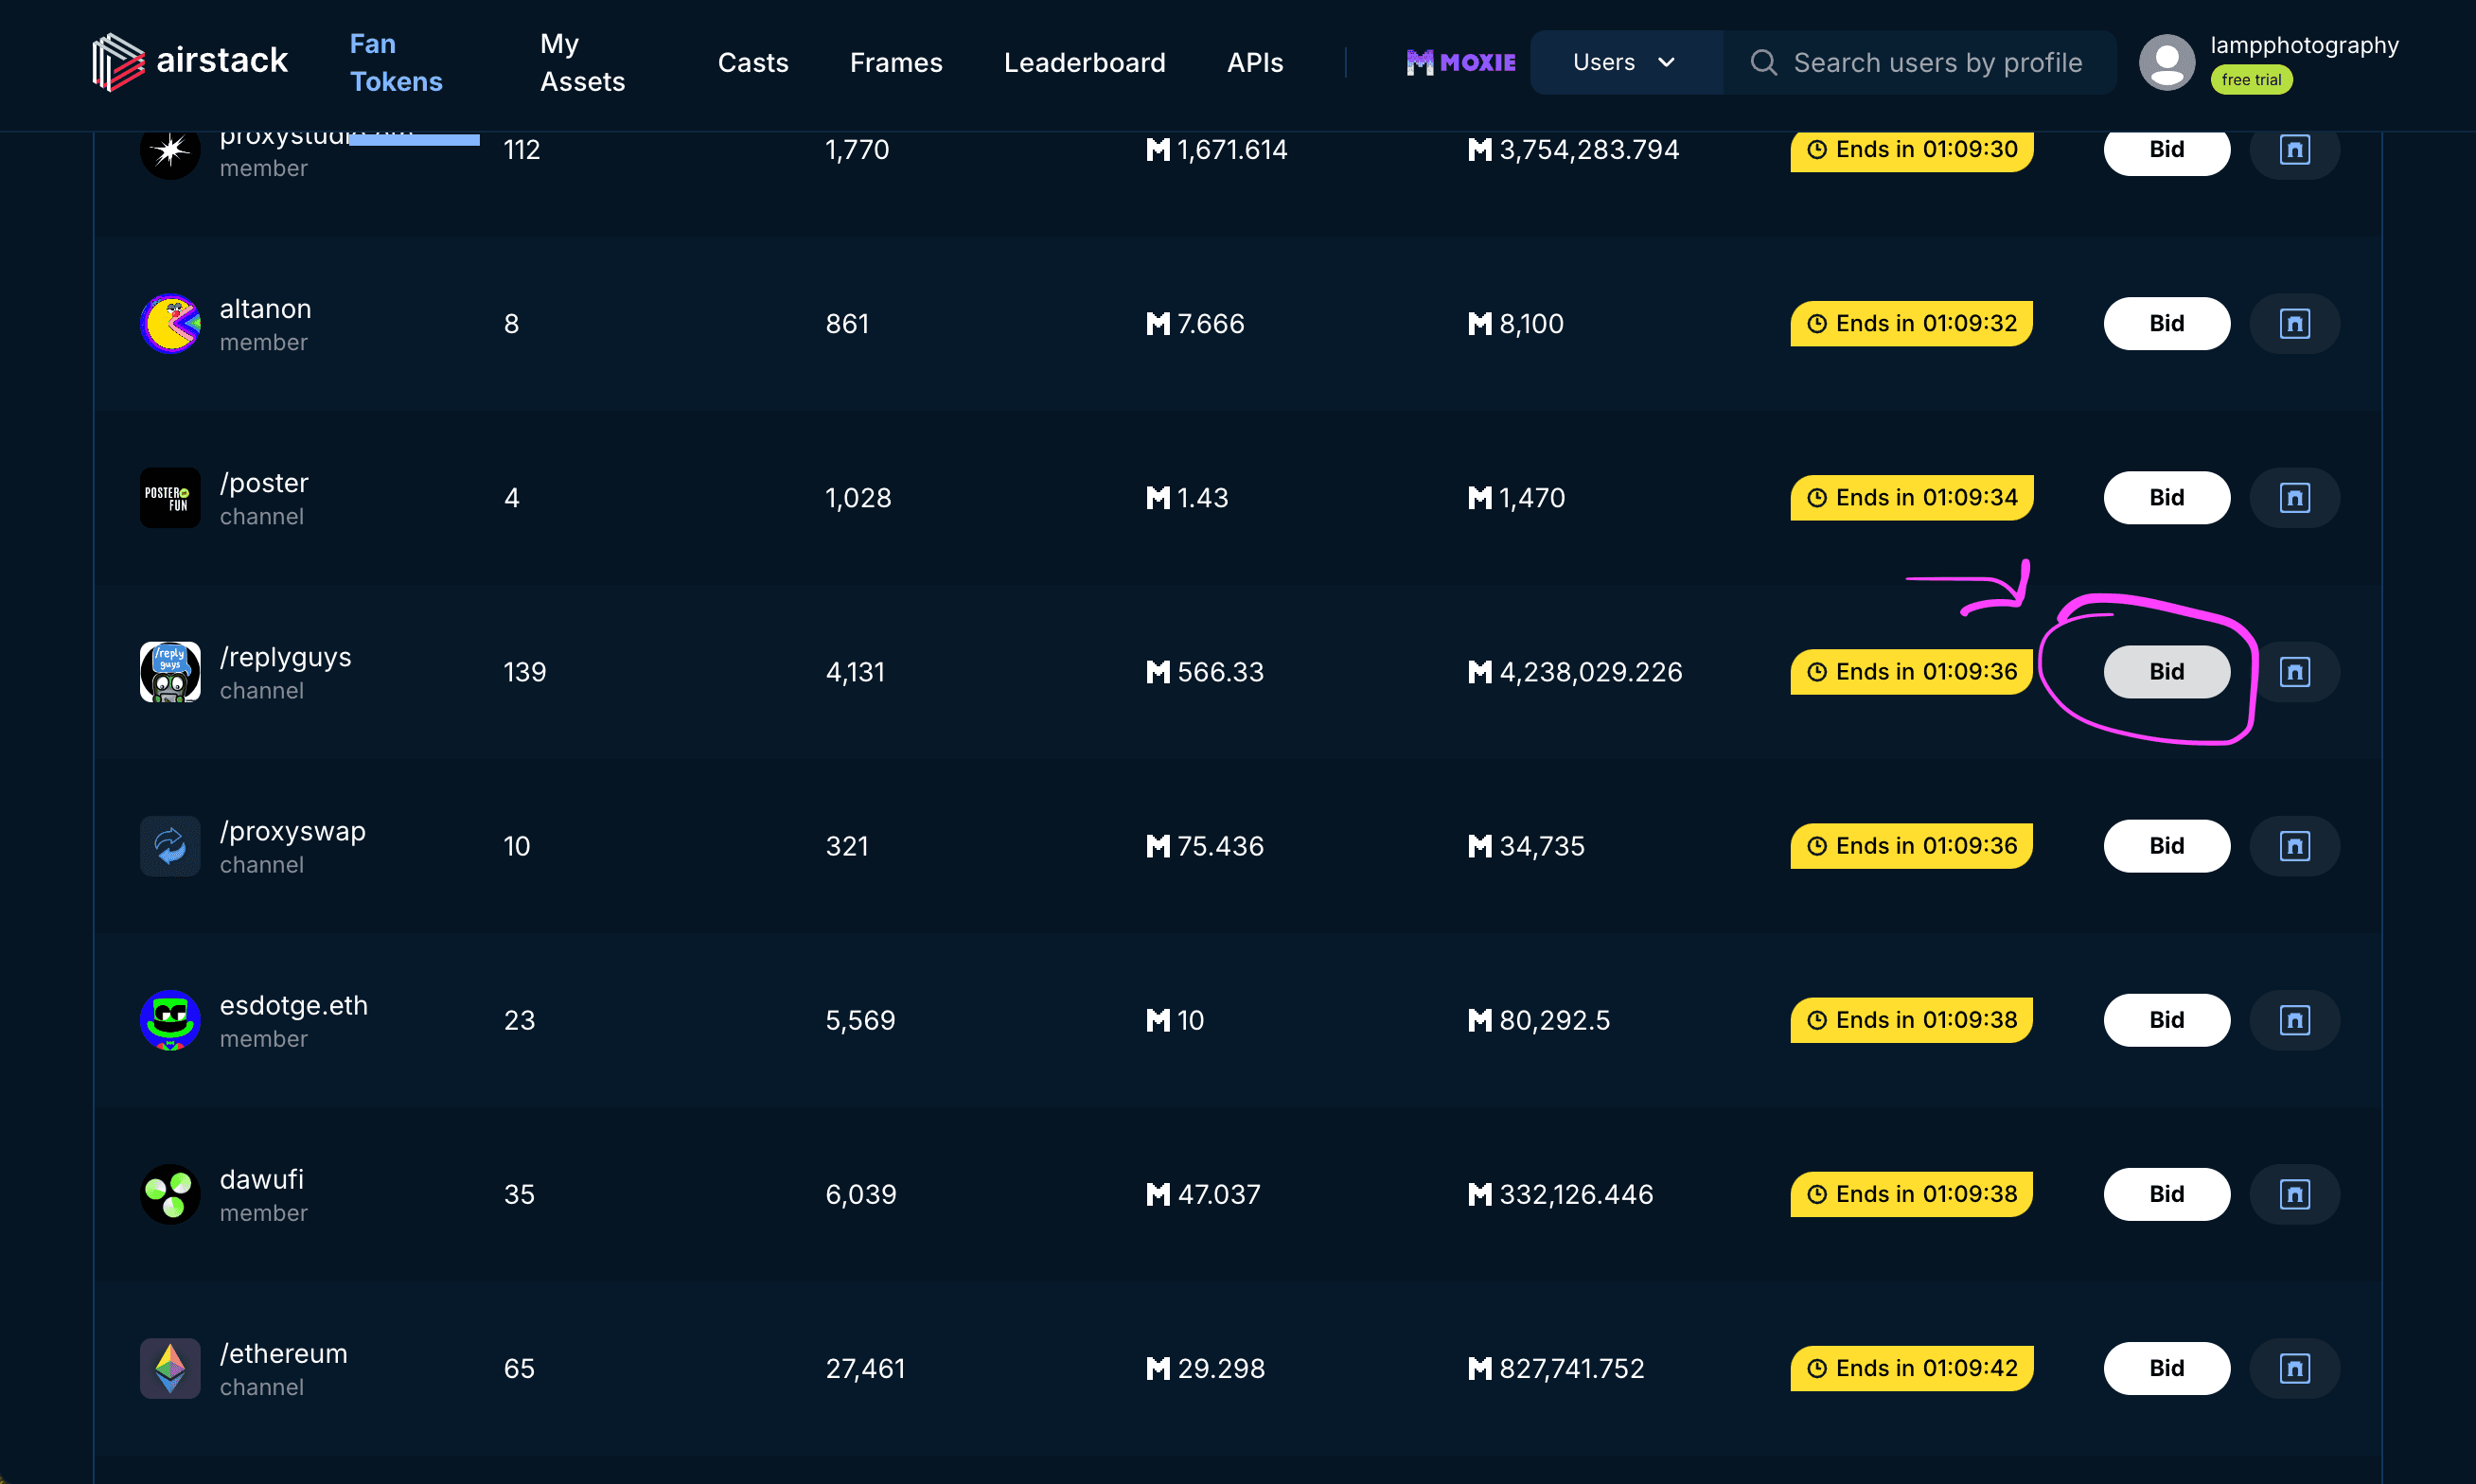Open lampphotography username link

click(x=2304, y=45)
